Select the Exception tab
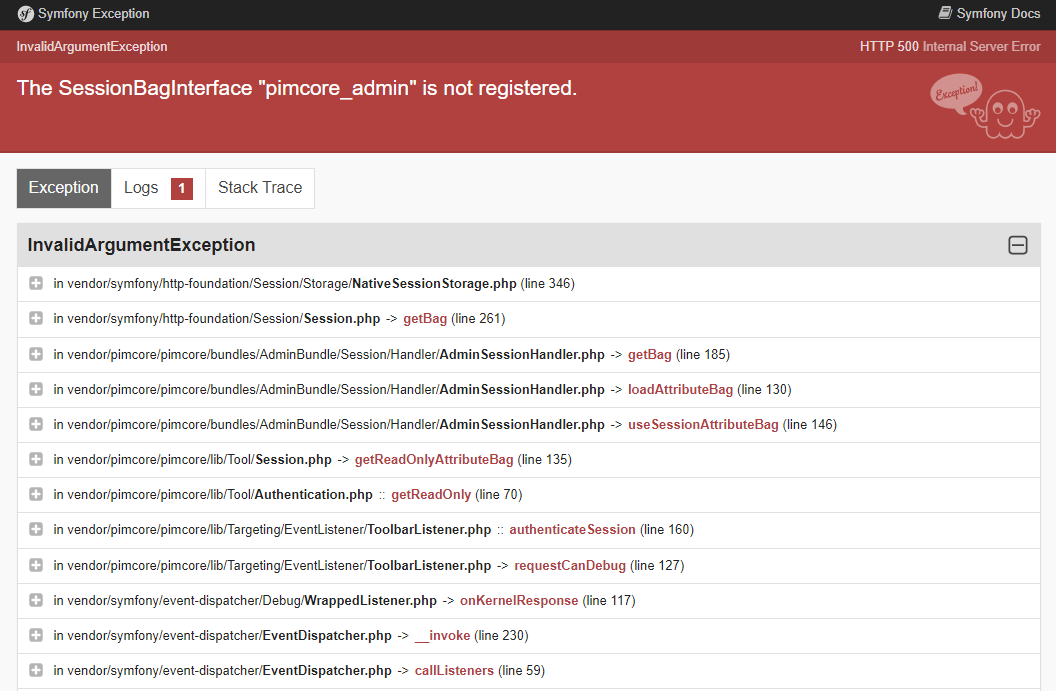Viewport: 1056px width, 691px height. click(x=63, y=187)
